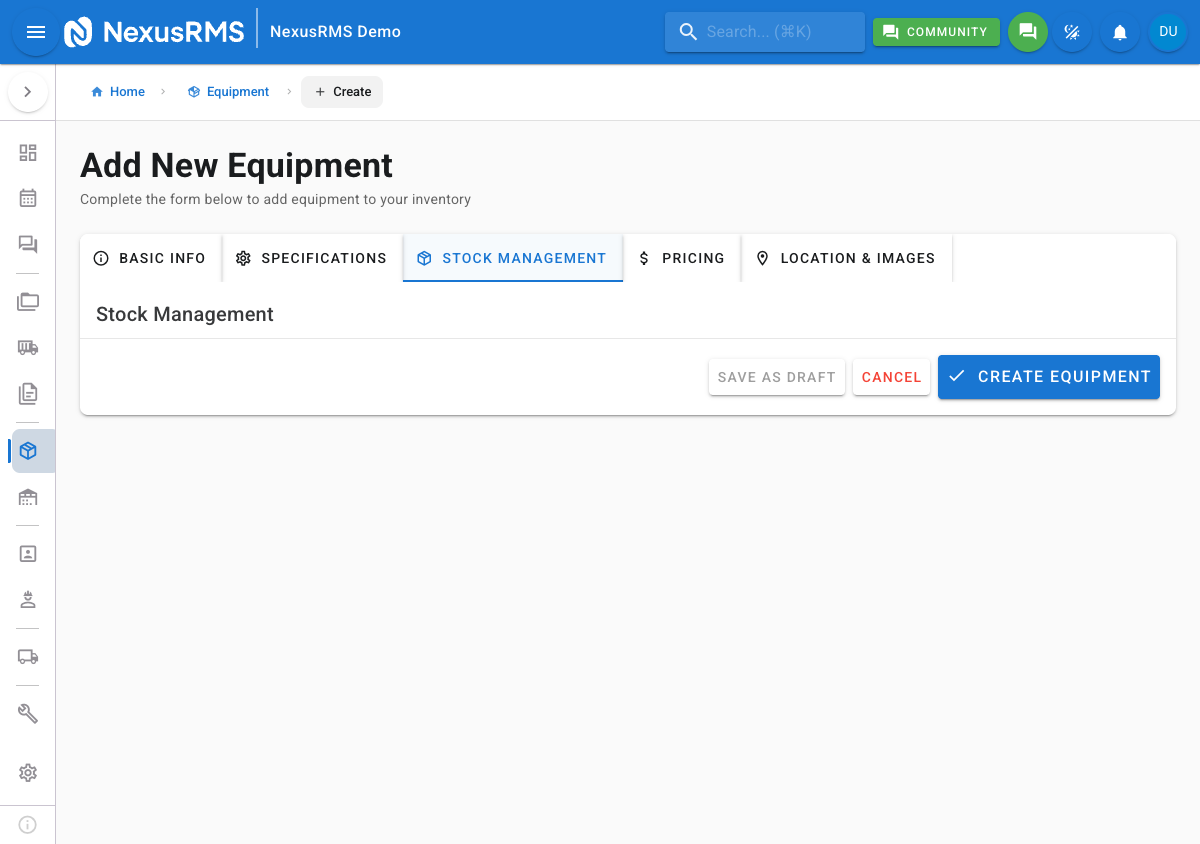Image resolution: width=1200 pixels, height=844 pixels.
Task: Click the notification bell in the top bar
Action: point(1119,31)
